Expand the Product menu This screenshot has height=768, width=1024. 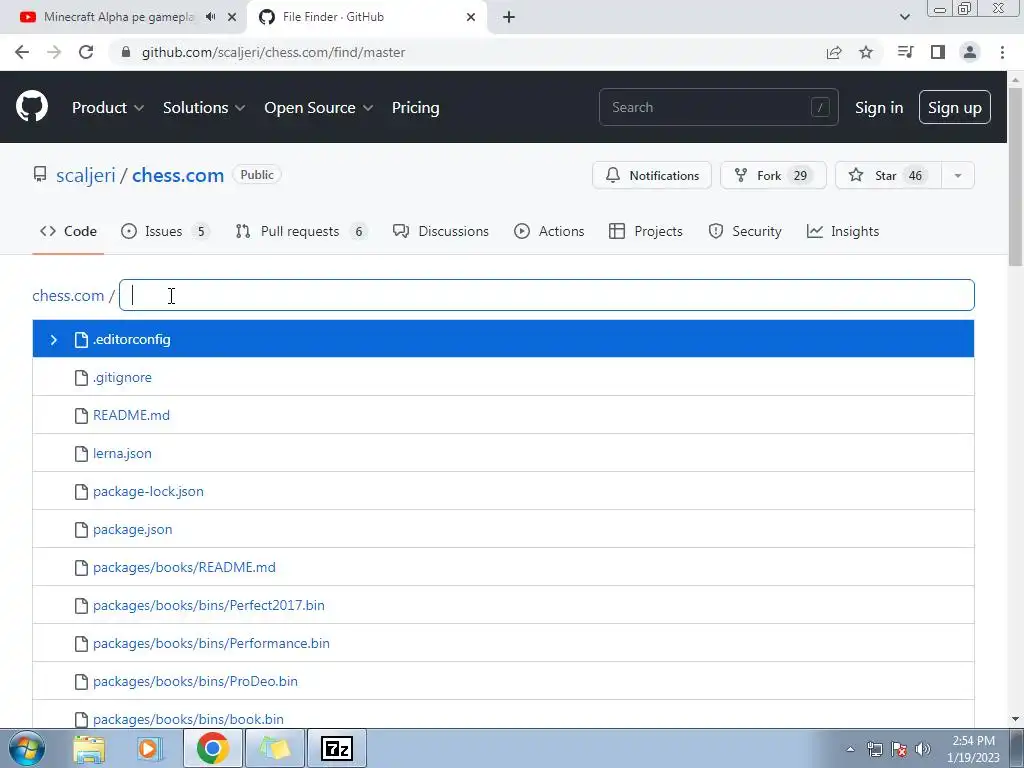[108, 108]
